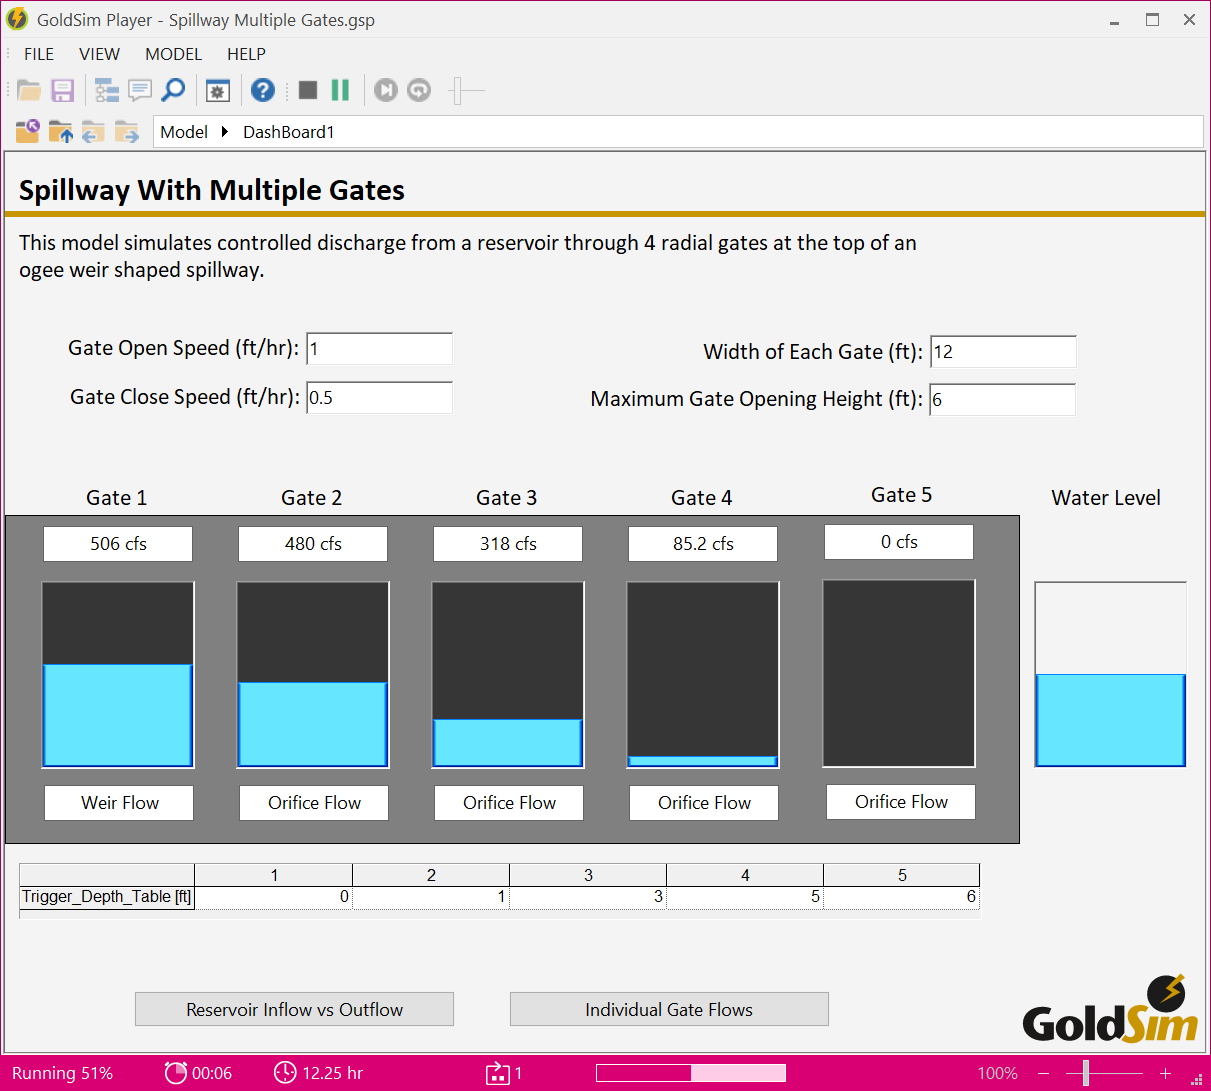1211x1091 pixels.
Task: Open the VIEW menu
Action: coord(99,54)
